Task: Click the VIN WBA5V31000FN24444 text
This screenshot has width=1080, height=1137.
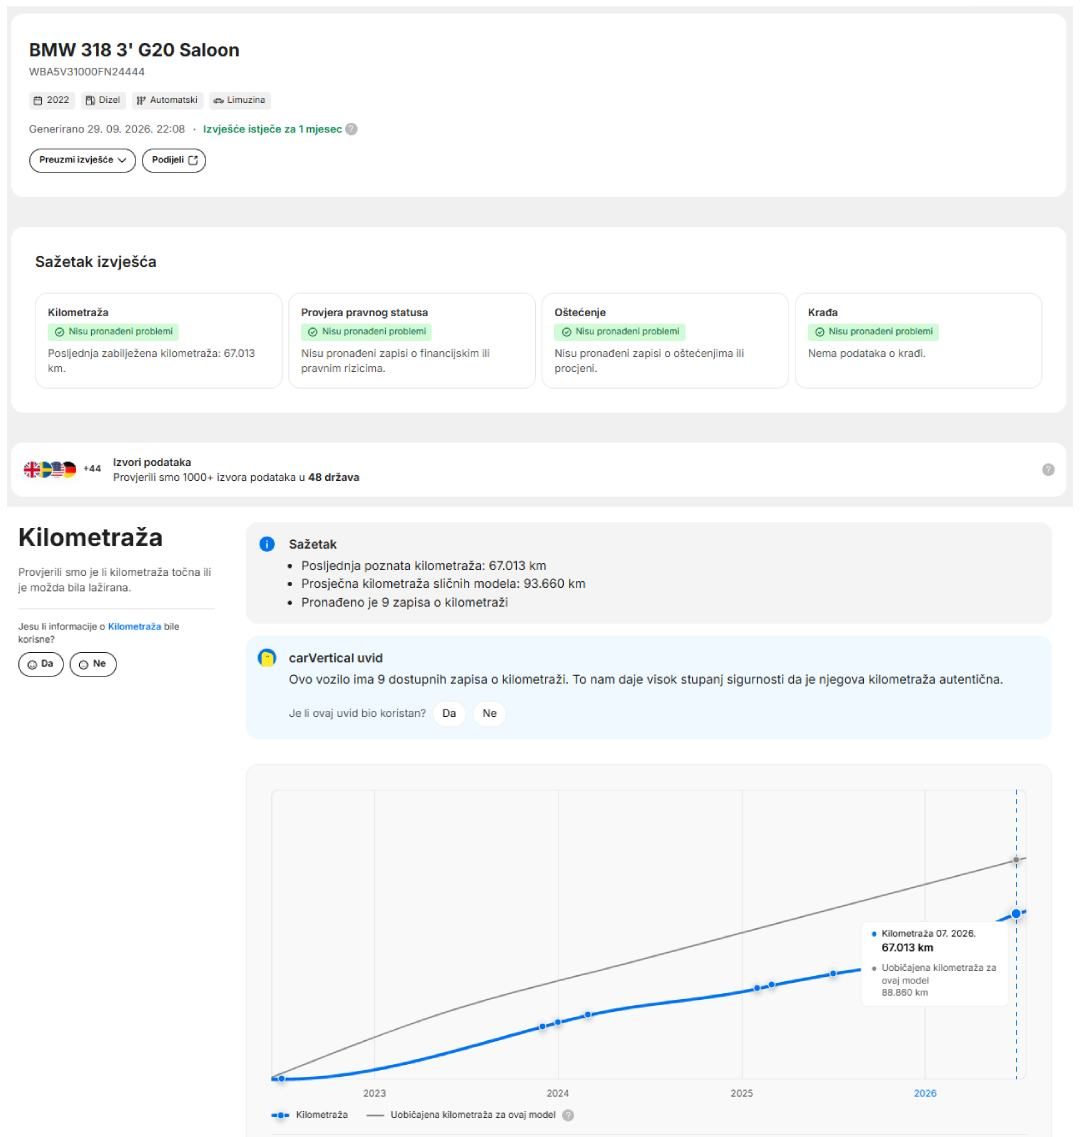Action: [x=87, y=72]
